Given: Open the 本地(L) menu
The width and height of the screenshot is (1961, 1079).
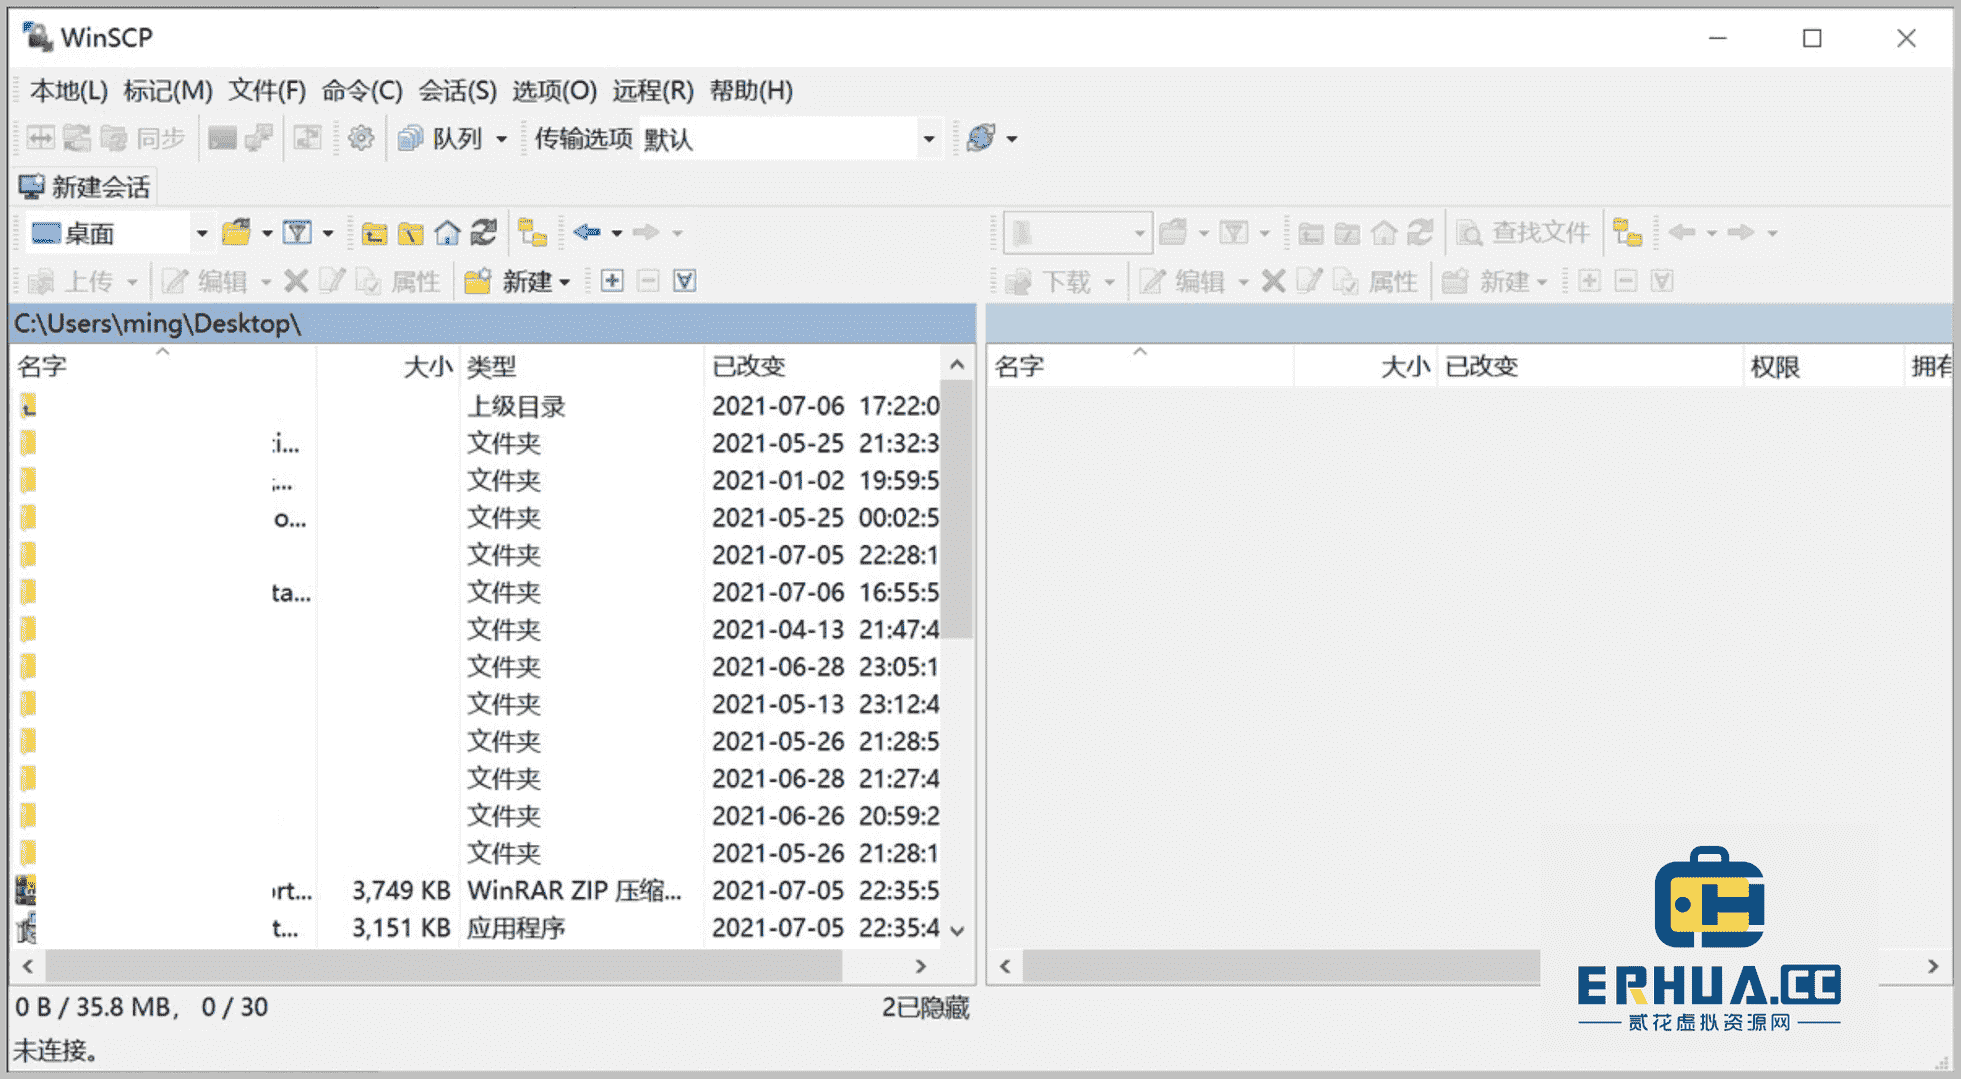Looking at the screenshot, I should (69, 91).
